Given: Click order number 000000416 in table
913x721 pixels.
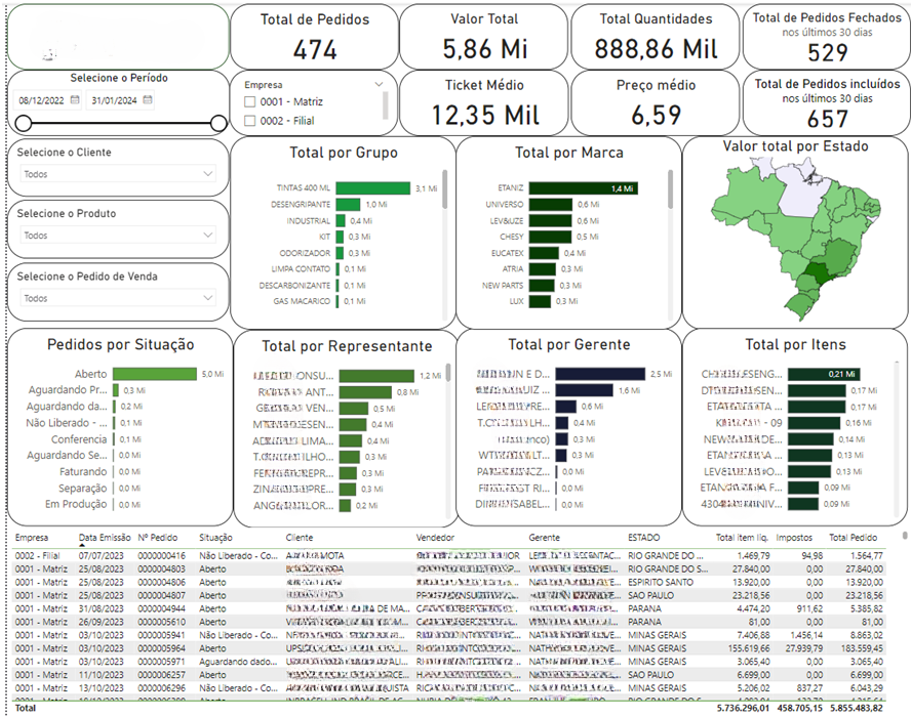Looking at the screenshot, I should point(162,556).
